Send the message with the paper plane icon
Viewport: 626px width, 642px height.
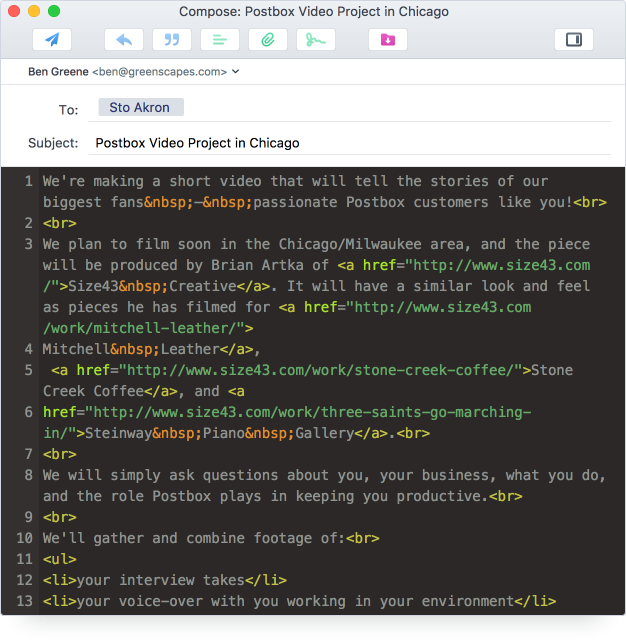click(52, 40)
